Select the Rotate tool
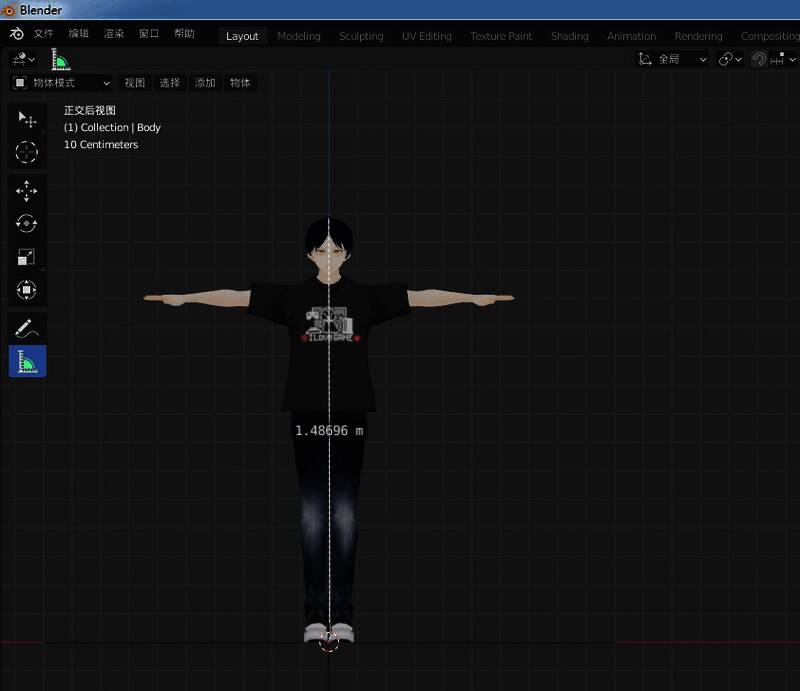 tap(27, 224)
